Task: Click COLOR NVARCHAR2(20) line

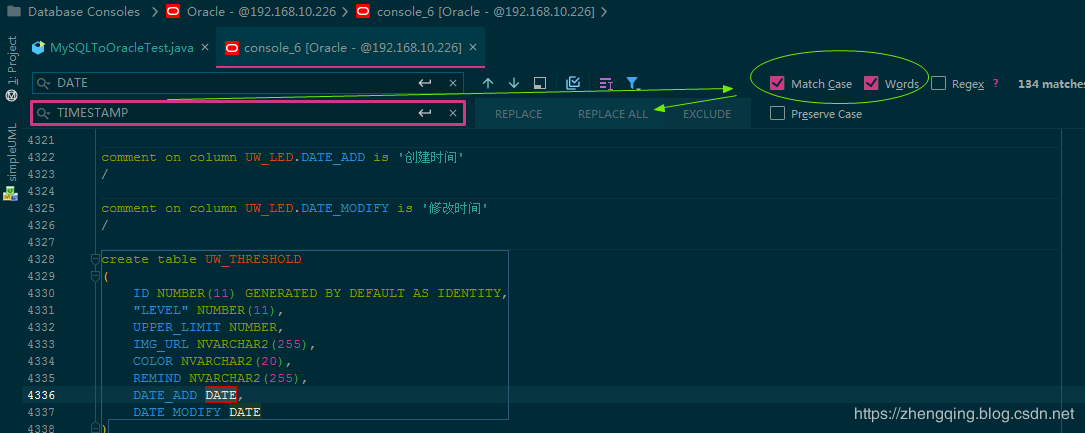Action: 213,361
